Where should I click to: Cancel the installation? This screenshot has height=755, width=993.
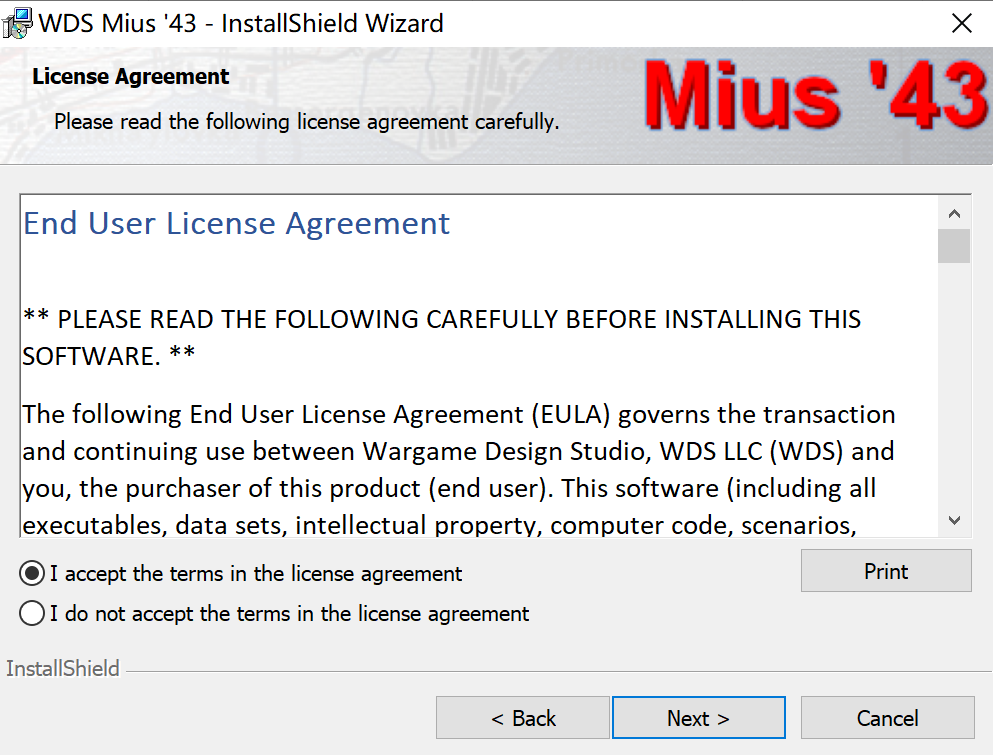(887, 718)
